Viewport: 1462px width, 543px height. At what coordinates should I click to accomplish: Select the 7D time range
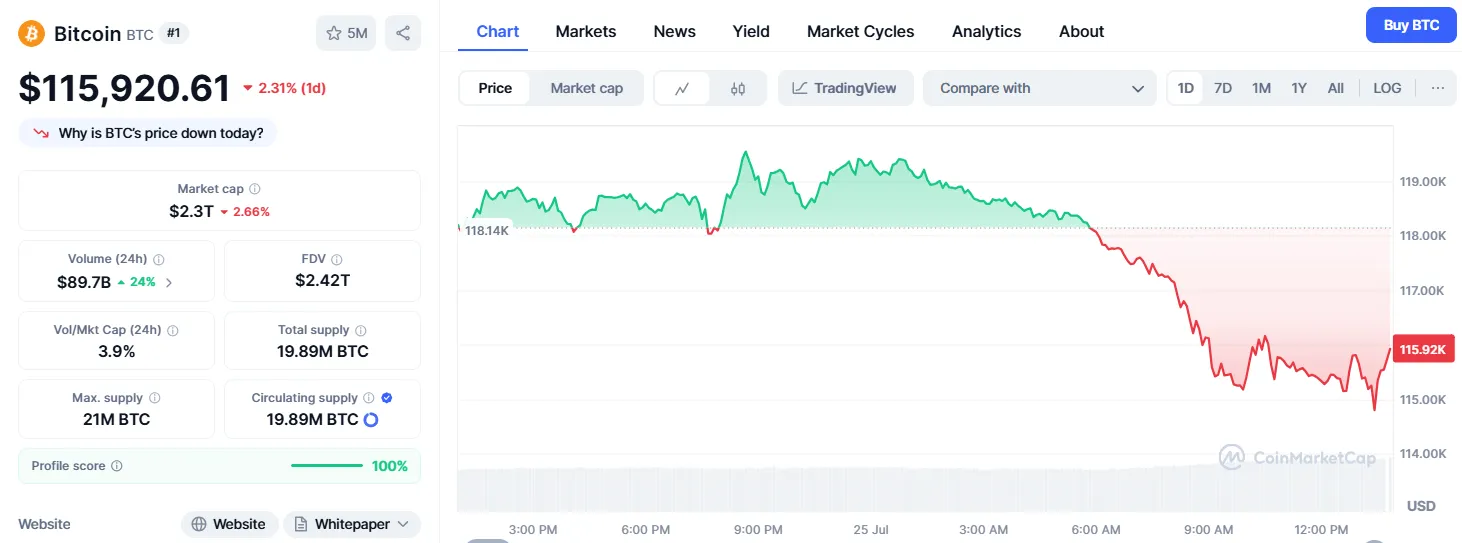pyautogui.click(x=1222, y=88)
